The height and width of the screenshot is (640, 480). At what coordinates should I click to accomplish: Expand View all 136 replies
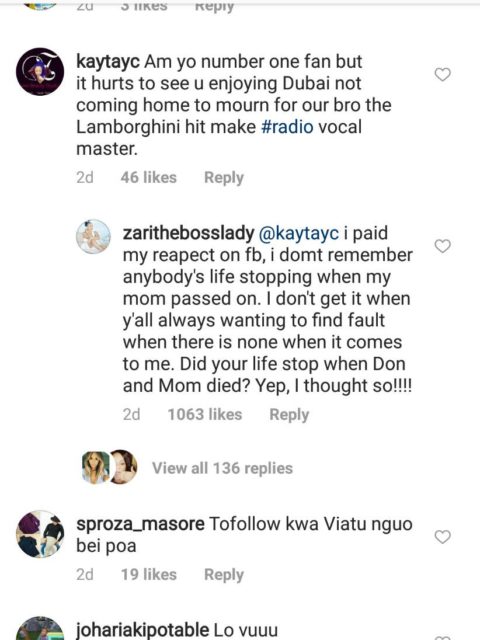pos(222,468)
